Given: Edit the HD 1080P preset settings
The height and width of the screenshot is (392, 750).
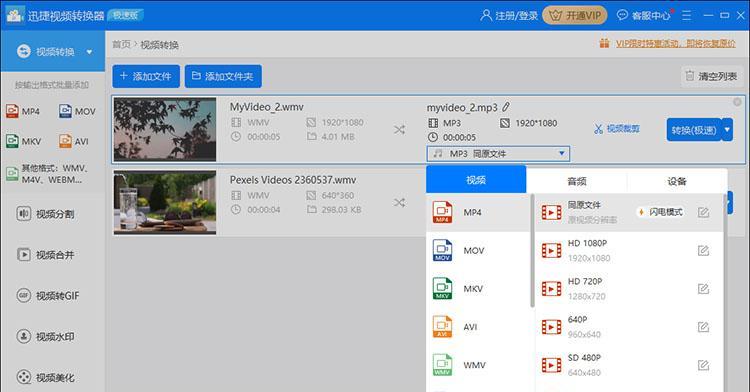Looking at the screenshot, I should 703,250.
